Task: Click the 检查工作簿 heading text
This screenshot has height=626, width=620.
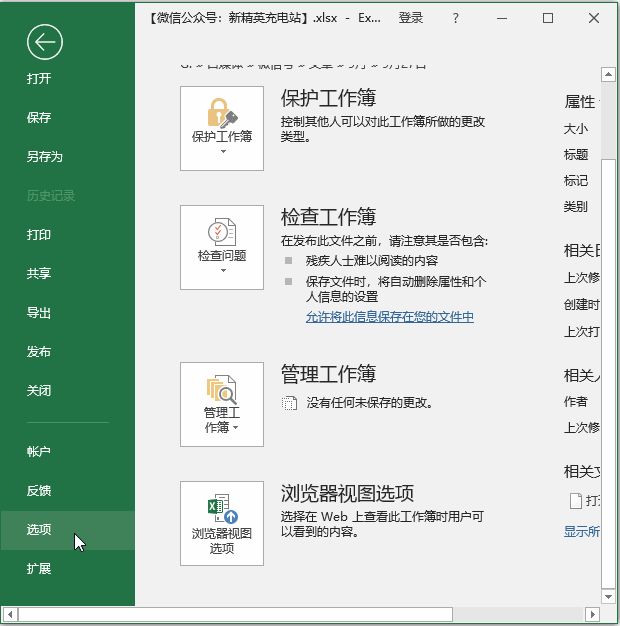Action: pyautogui.click(x=328, y=217)
